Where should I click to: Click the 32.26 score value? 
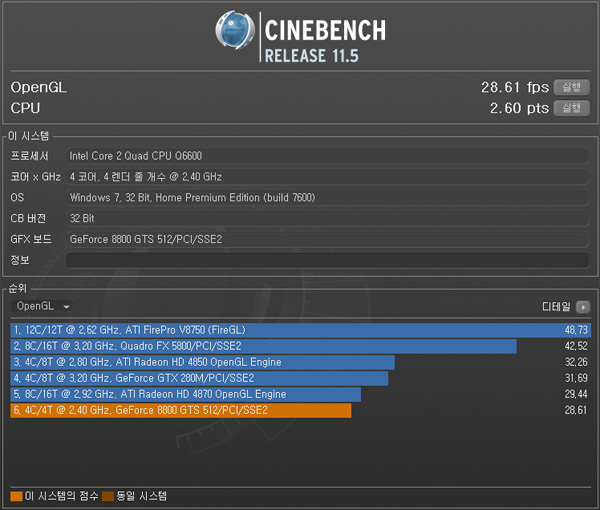576,362
